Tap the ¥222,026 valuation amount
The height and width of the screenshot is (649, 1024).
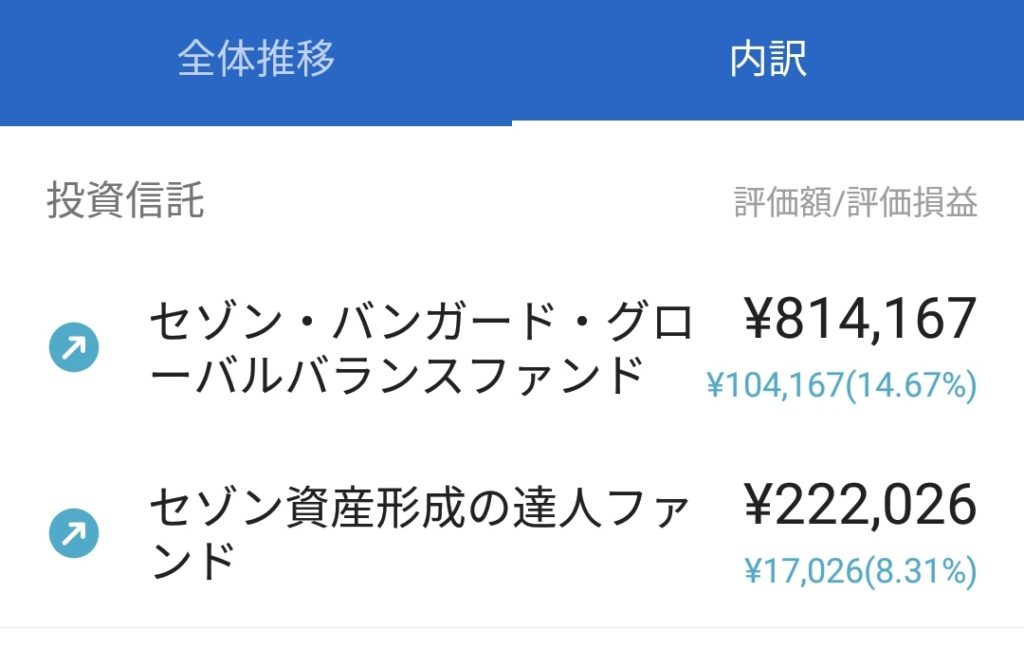click(860, 505)
